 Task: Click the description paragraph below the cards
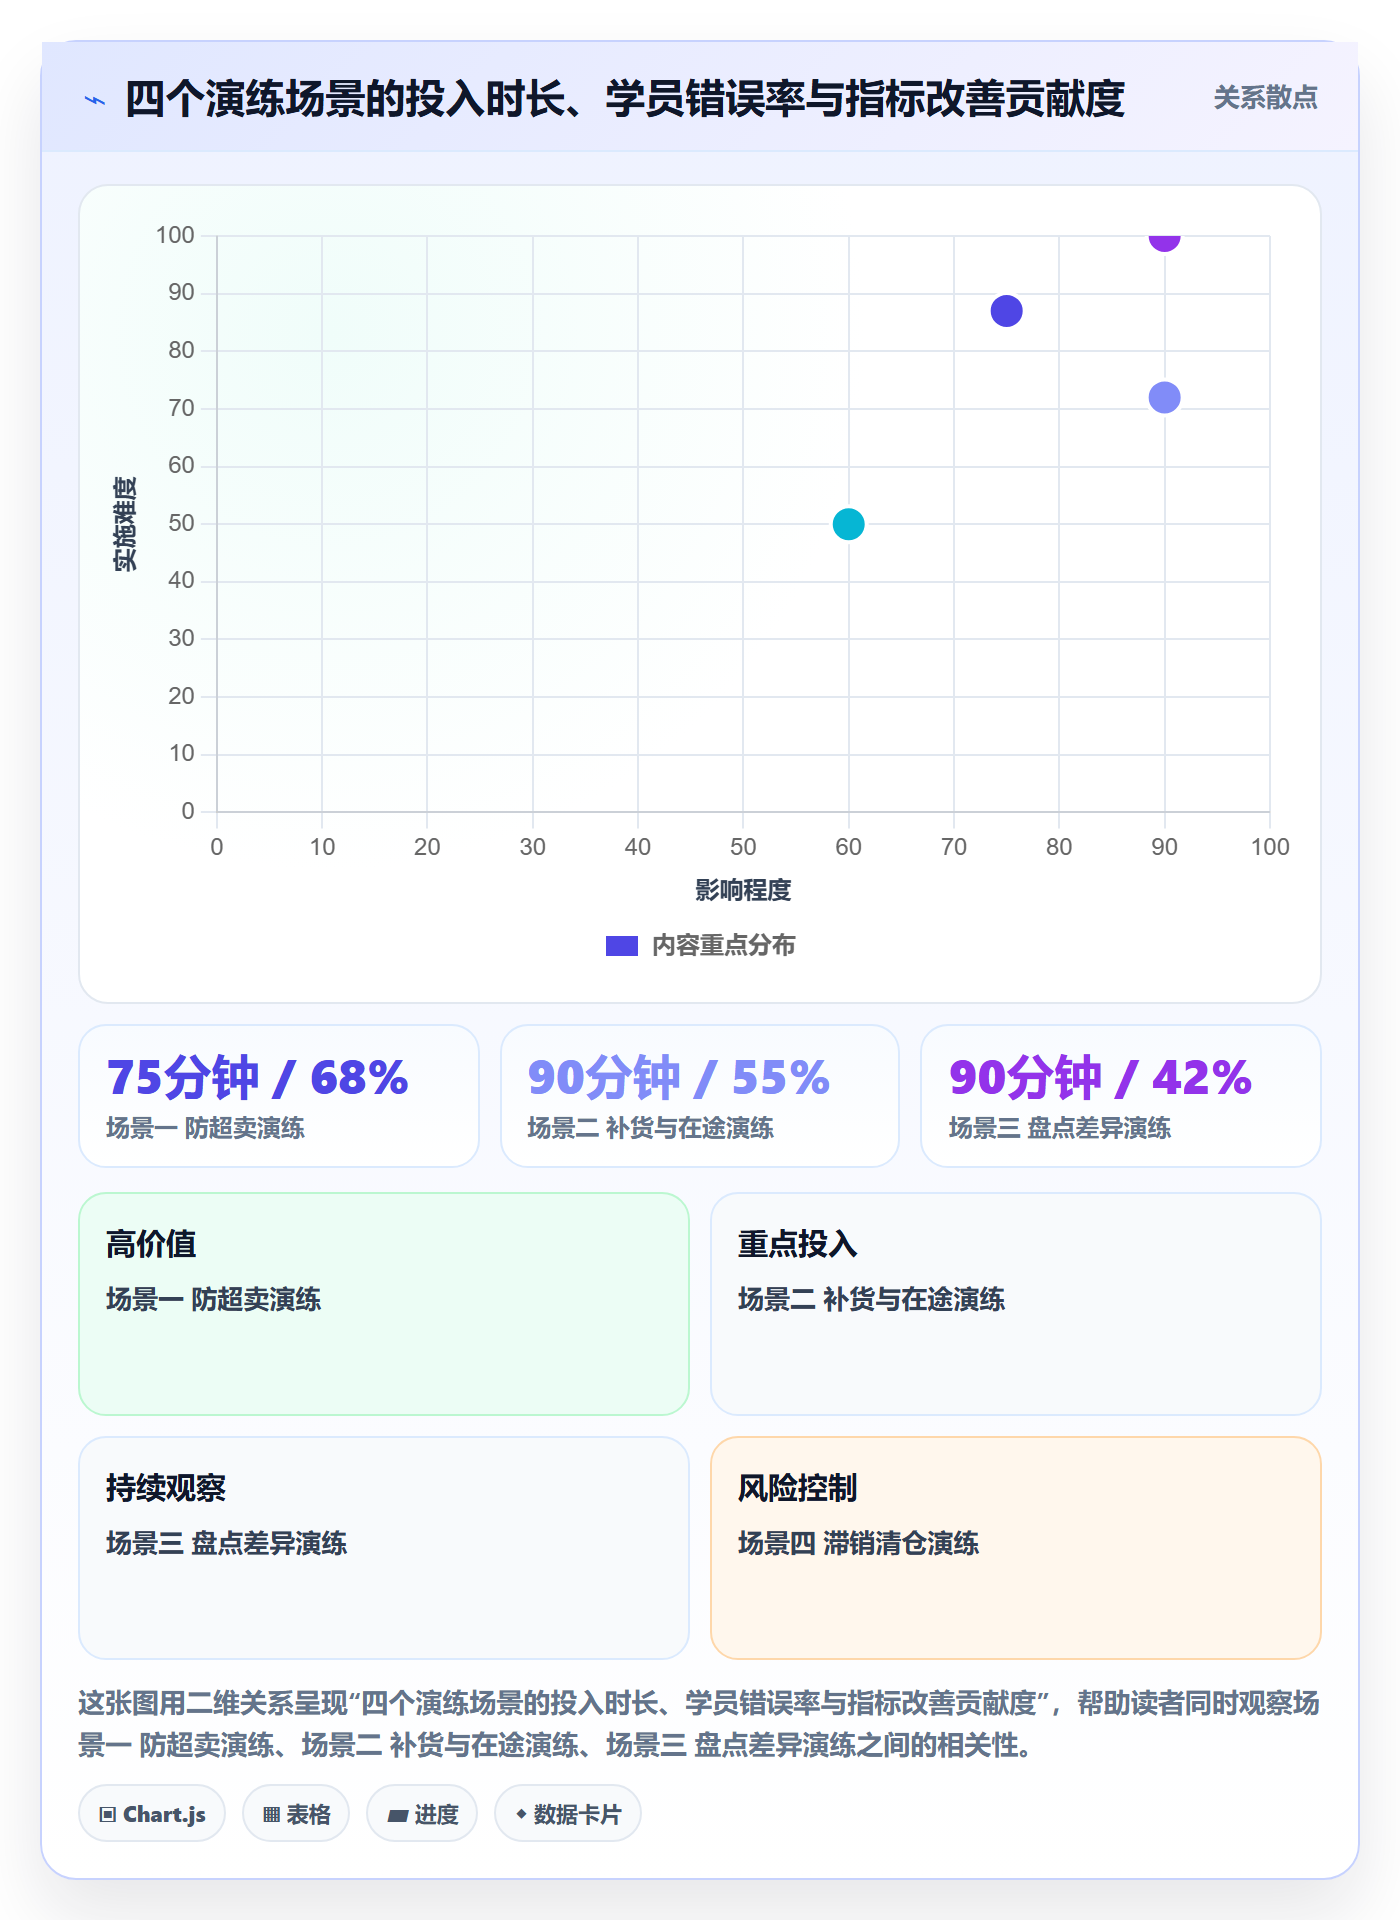699,1724
